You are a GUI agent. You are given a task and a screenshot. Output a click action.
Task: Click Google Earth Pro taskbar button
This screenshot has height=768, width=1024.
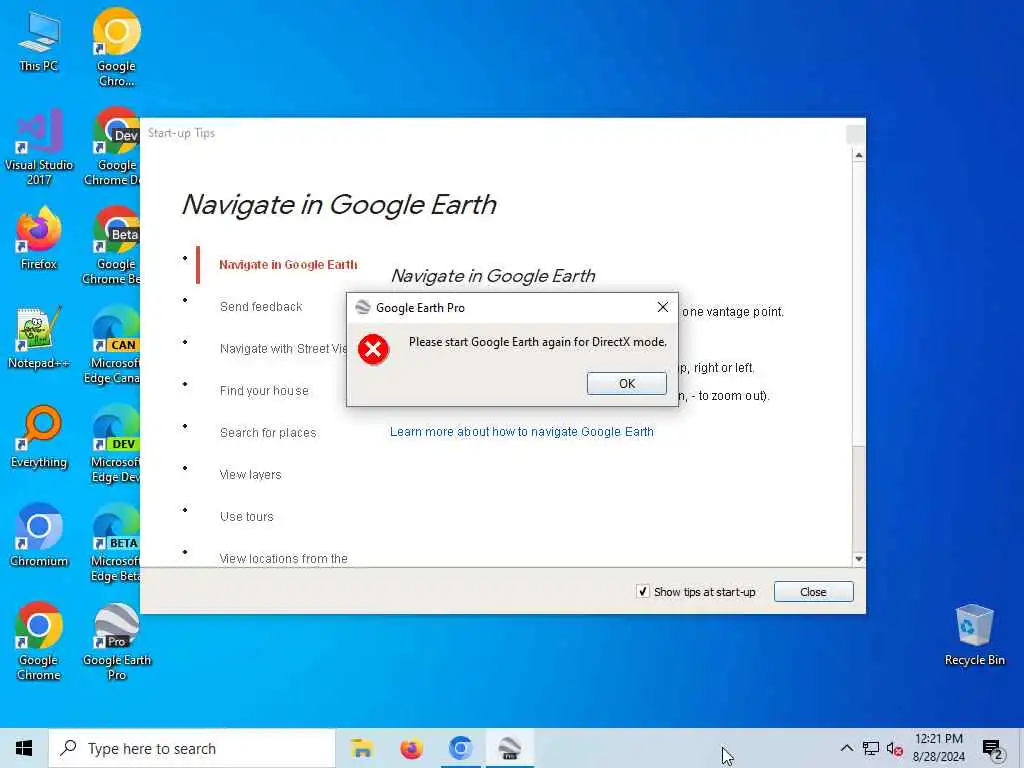tap(509, 748)
